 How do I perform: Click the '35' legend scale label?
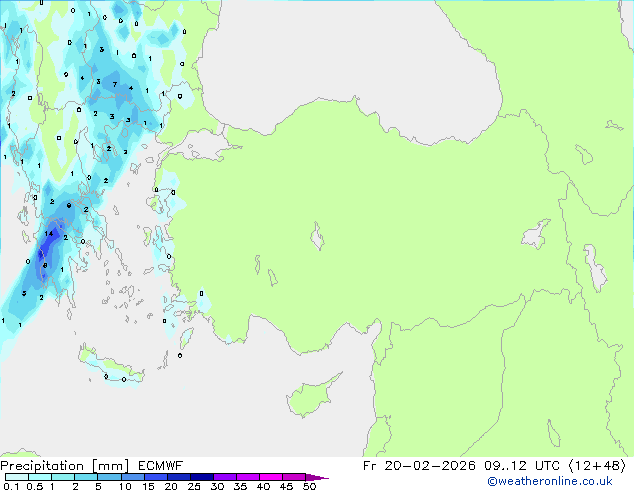tap(240, 486)
